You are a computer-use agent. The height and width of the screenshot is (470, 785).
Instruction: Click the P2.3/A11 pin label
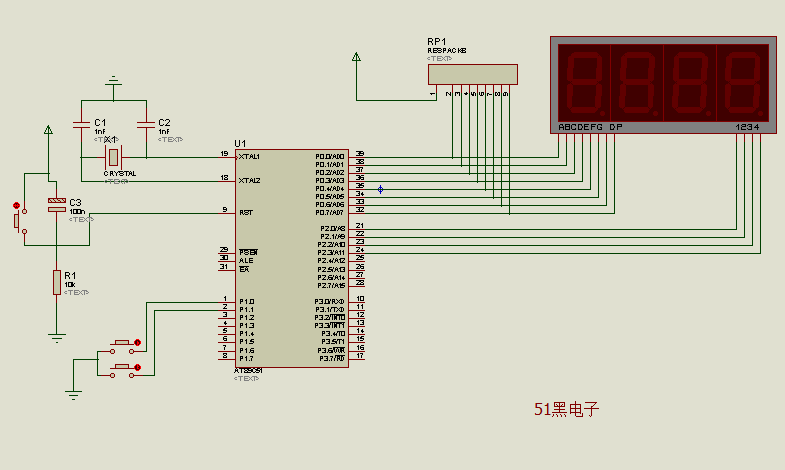pyautogui.click(x=331, y=253)
